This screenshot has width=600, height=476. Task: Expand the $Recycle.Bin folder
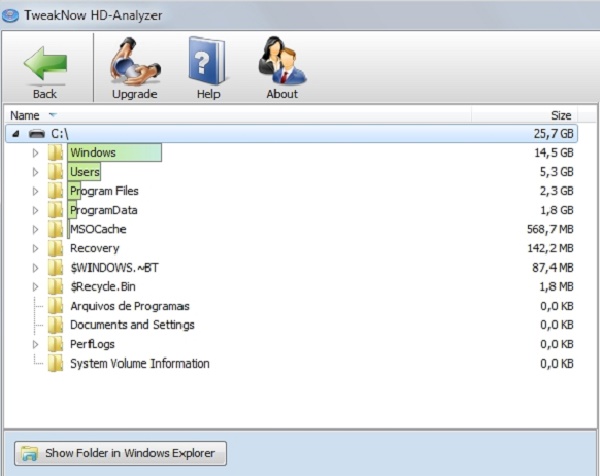point(36,287)
